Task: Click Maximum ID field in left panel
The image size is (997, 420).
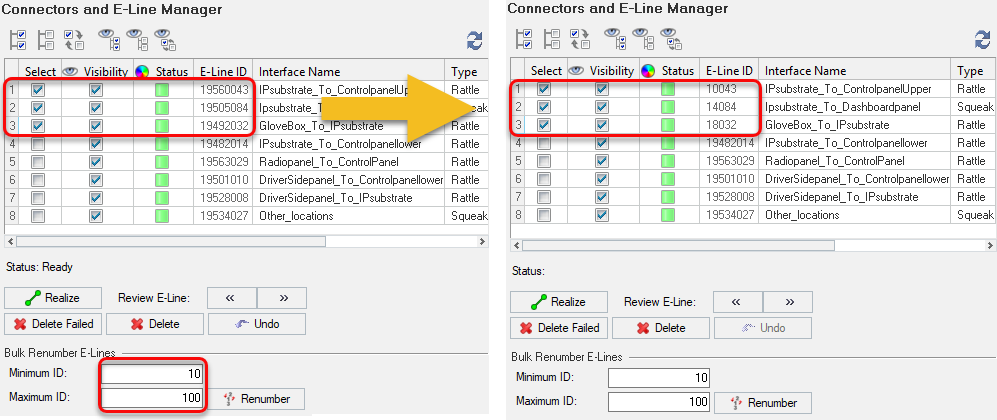Action: [x=152, y=398]
